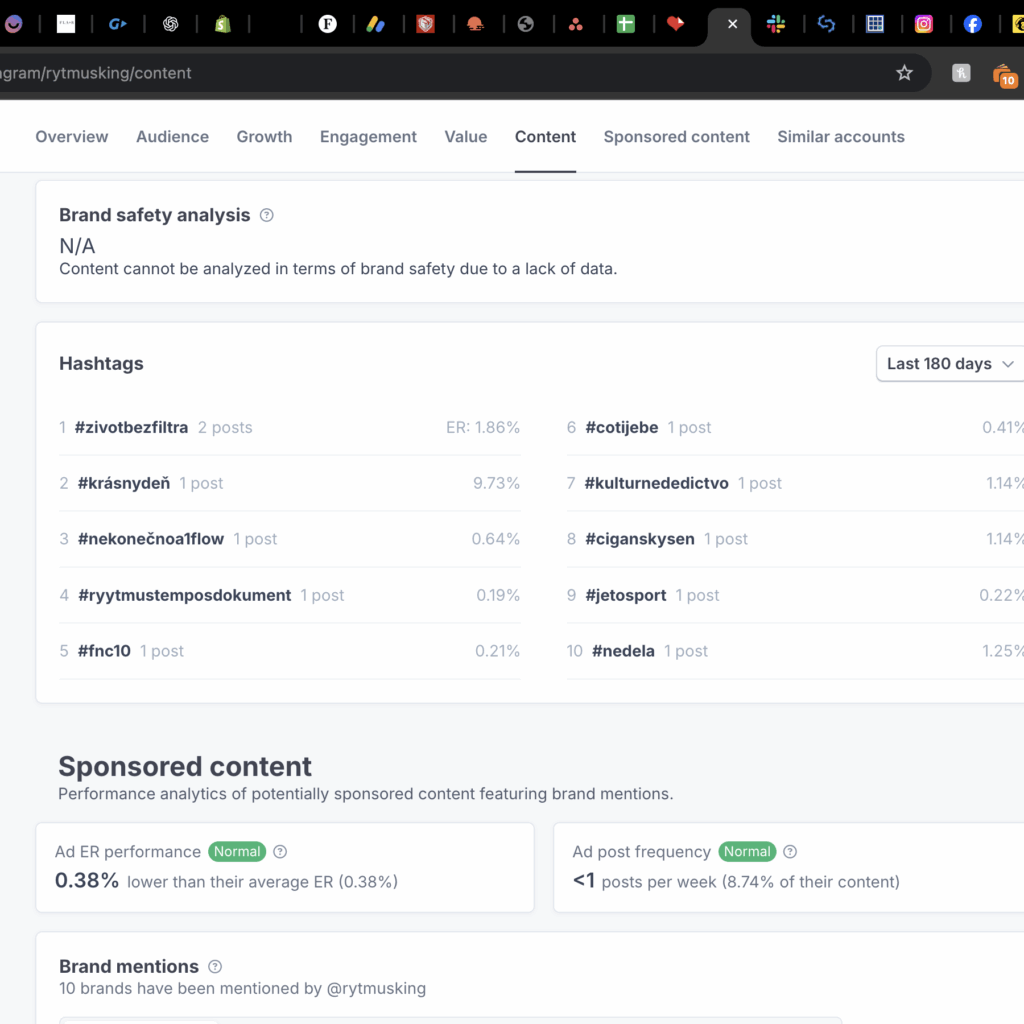Switch to the Facebook browser tab
This screenshot has width=1024, height=1024.
click(973, 24)
